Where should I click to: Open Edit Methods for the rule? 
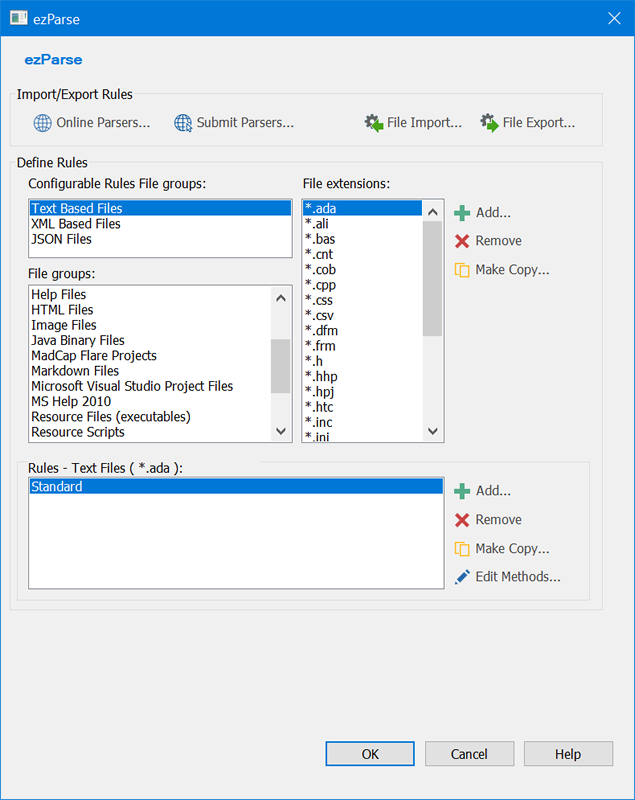point(507,577)
